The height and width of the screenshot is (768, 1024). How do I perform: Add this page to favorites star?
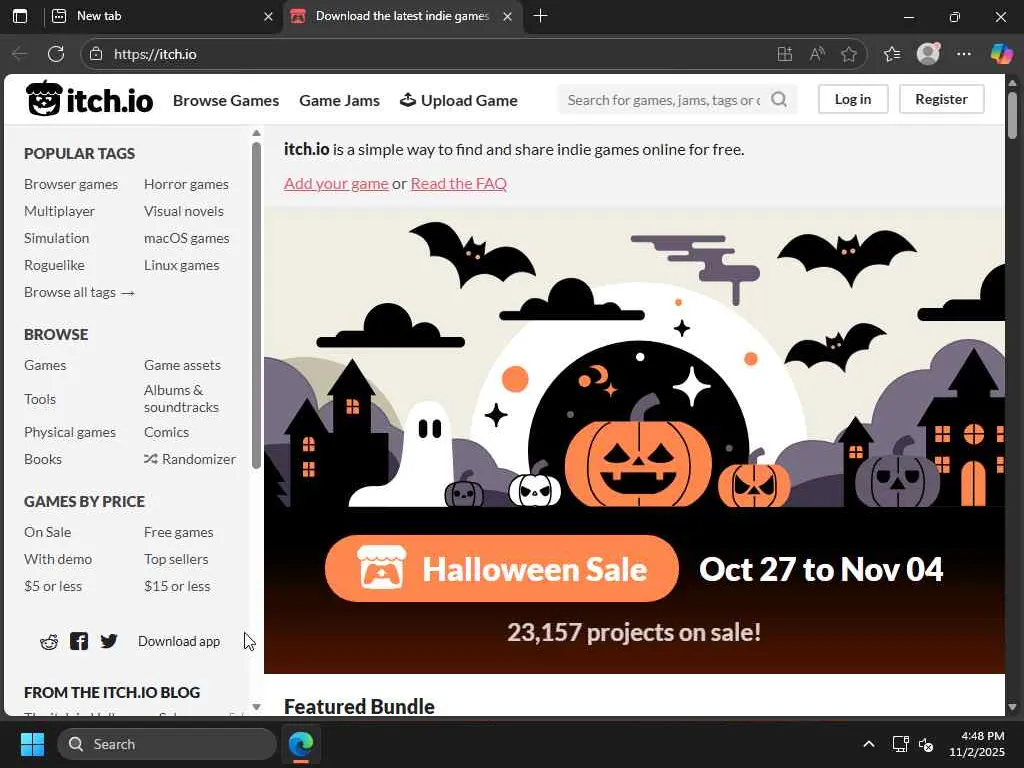point(848,54)
